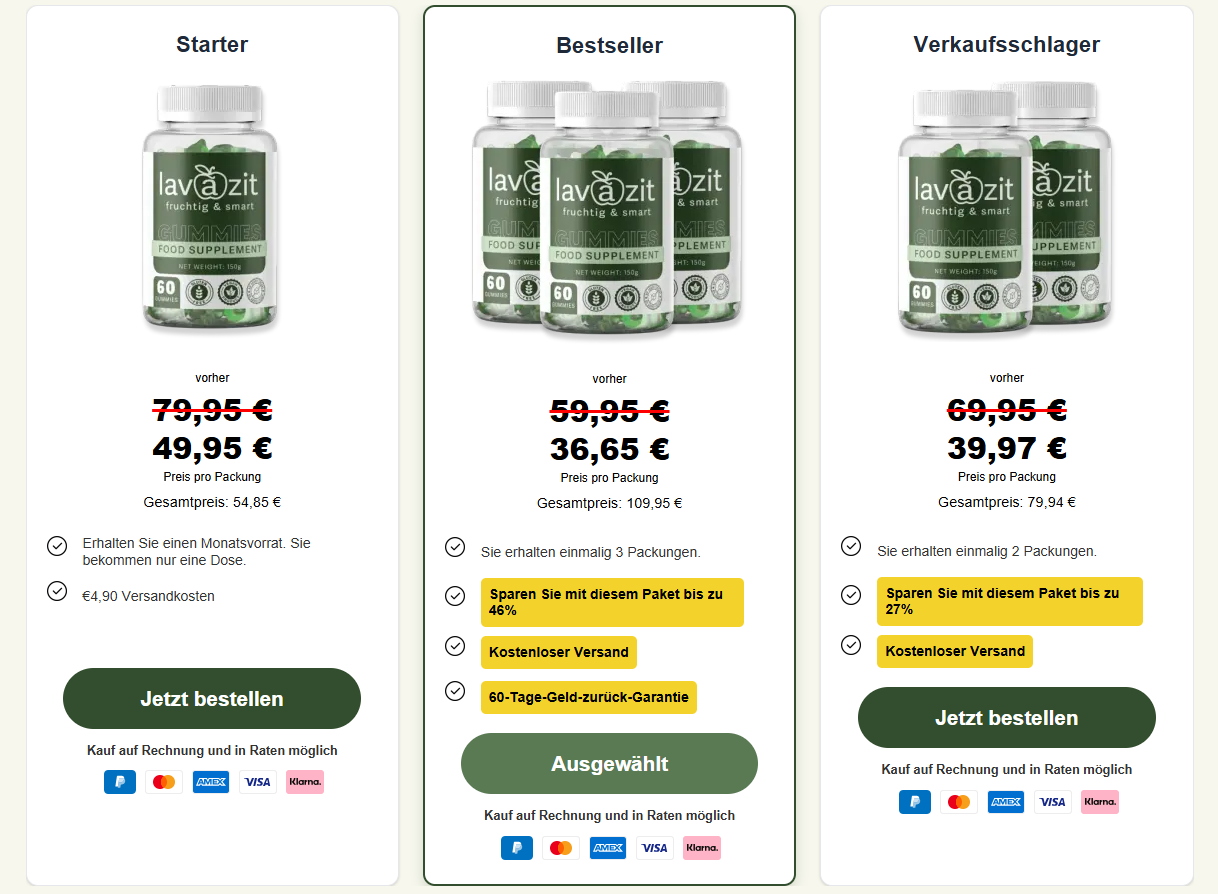Order the Verkaufsschlager package with Jetzt bestellen

[1007, 718]
